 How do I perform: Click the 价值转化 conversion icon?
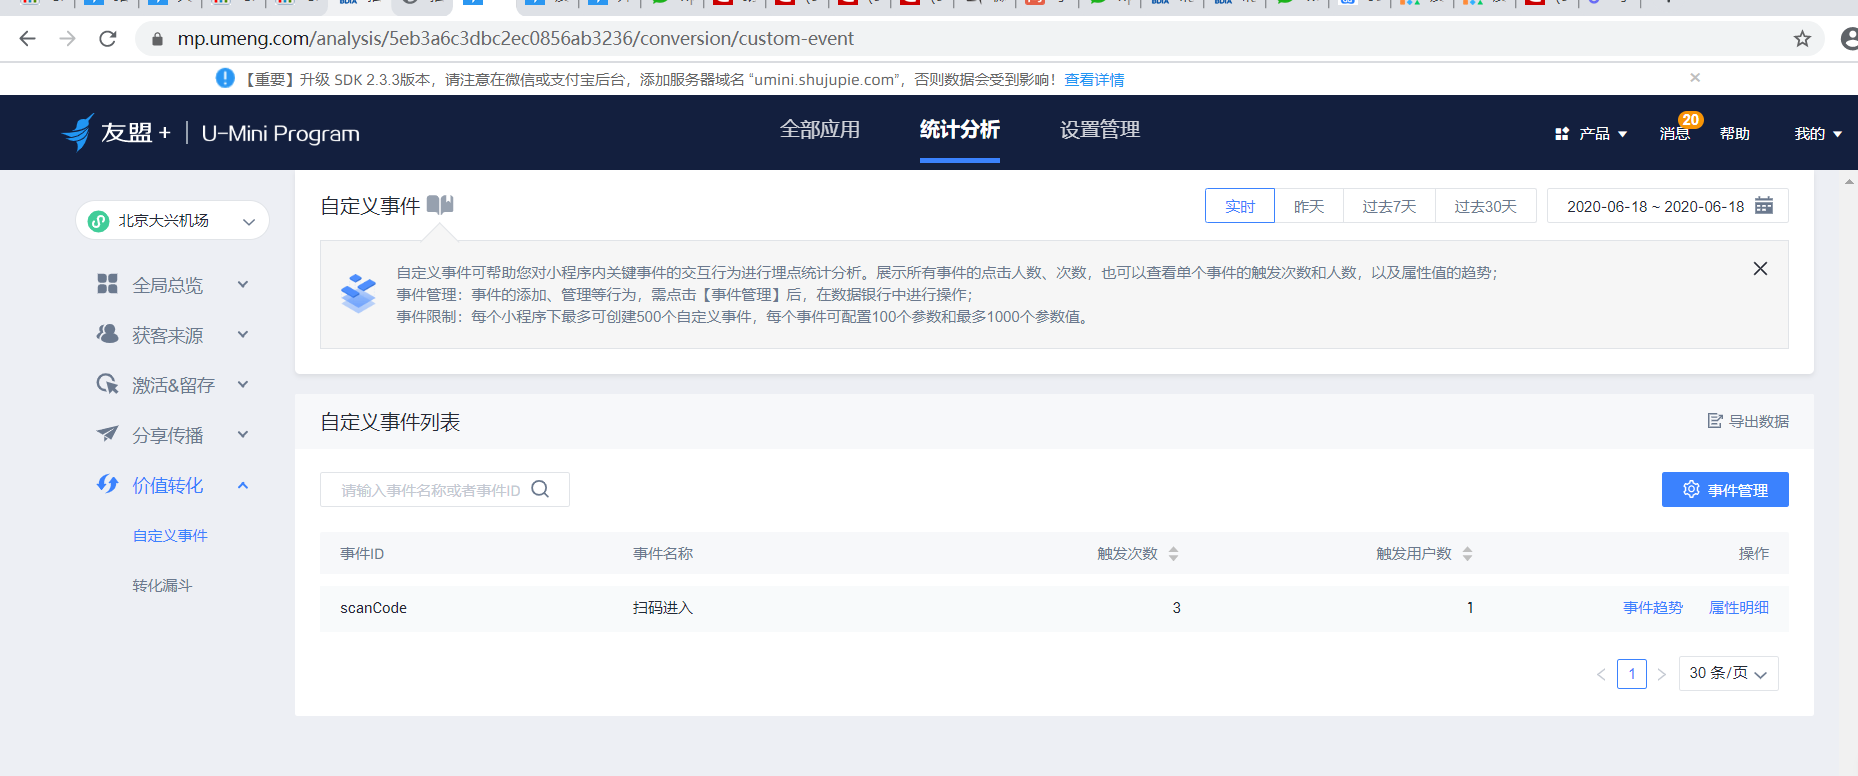click(107, 484)
